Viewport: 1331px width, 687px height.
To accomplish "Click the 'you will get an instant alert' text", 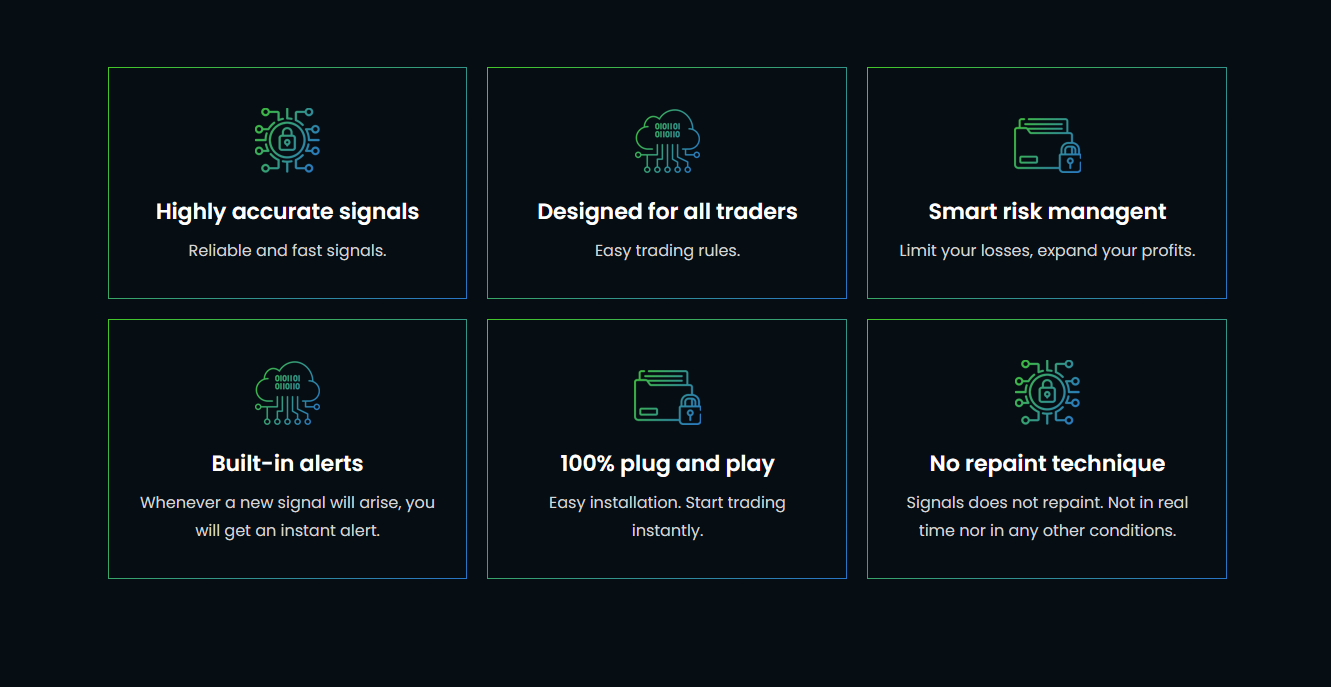I will pos(287,530).
